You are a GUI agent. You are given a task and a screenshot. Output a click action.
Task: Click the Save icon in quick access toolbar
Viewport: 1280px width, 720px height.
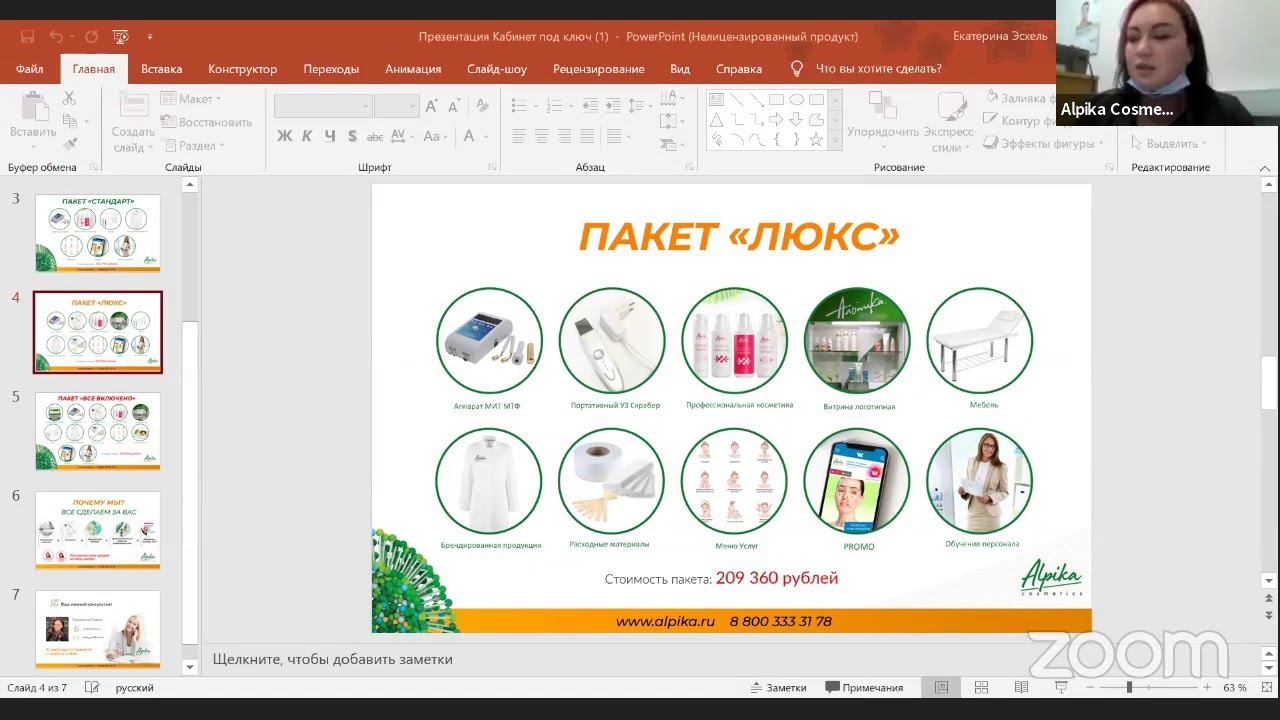(27, 37)
